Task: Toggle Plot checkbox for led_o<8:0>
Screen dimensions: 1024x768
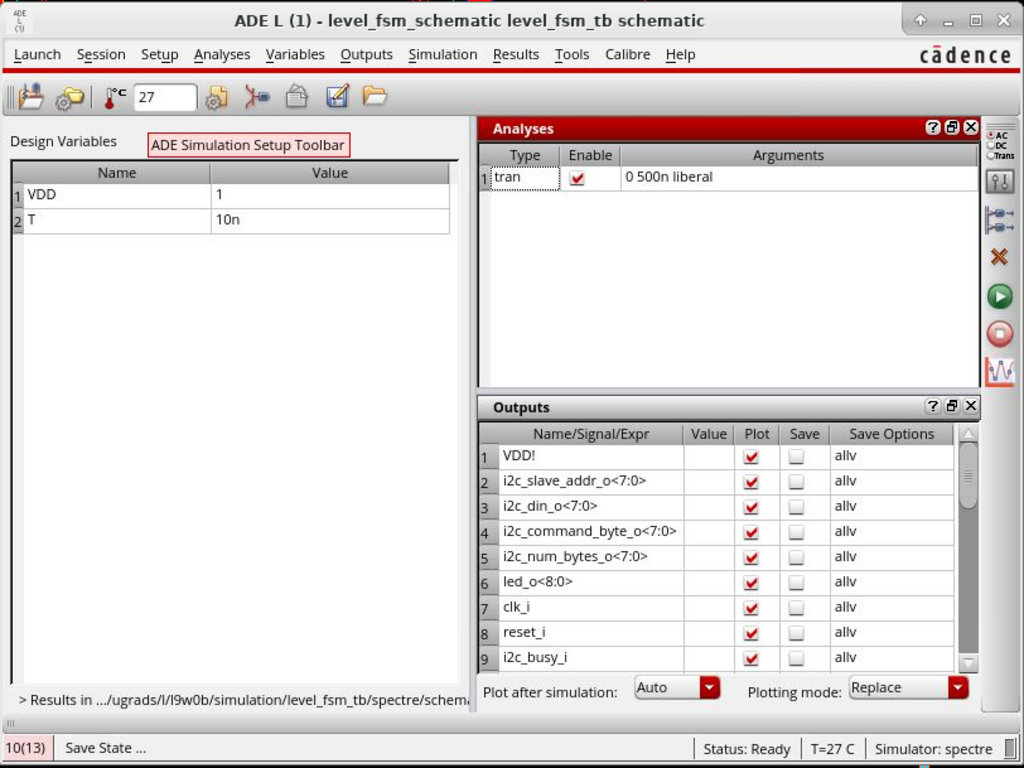Action: point(751,583)
